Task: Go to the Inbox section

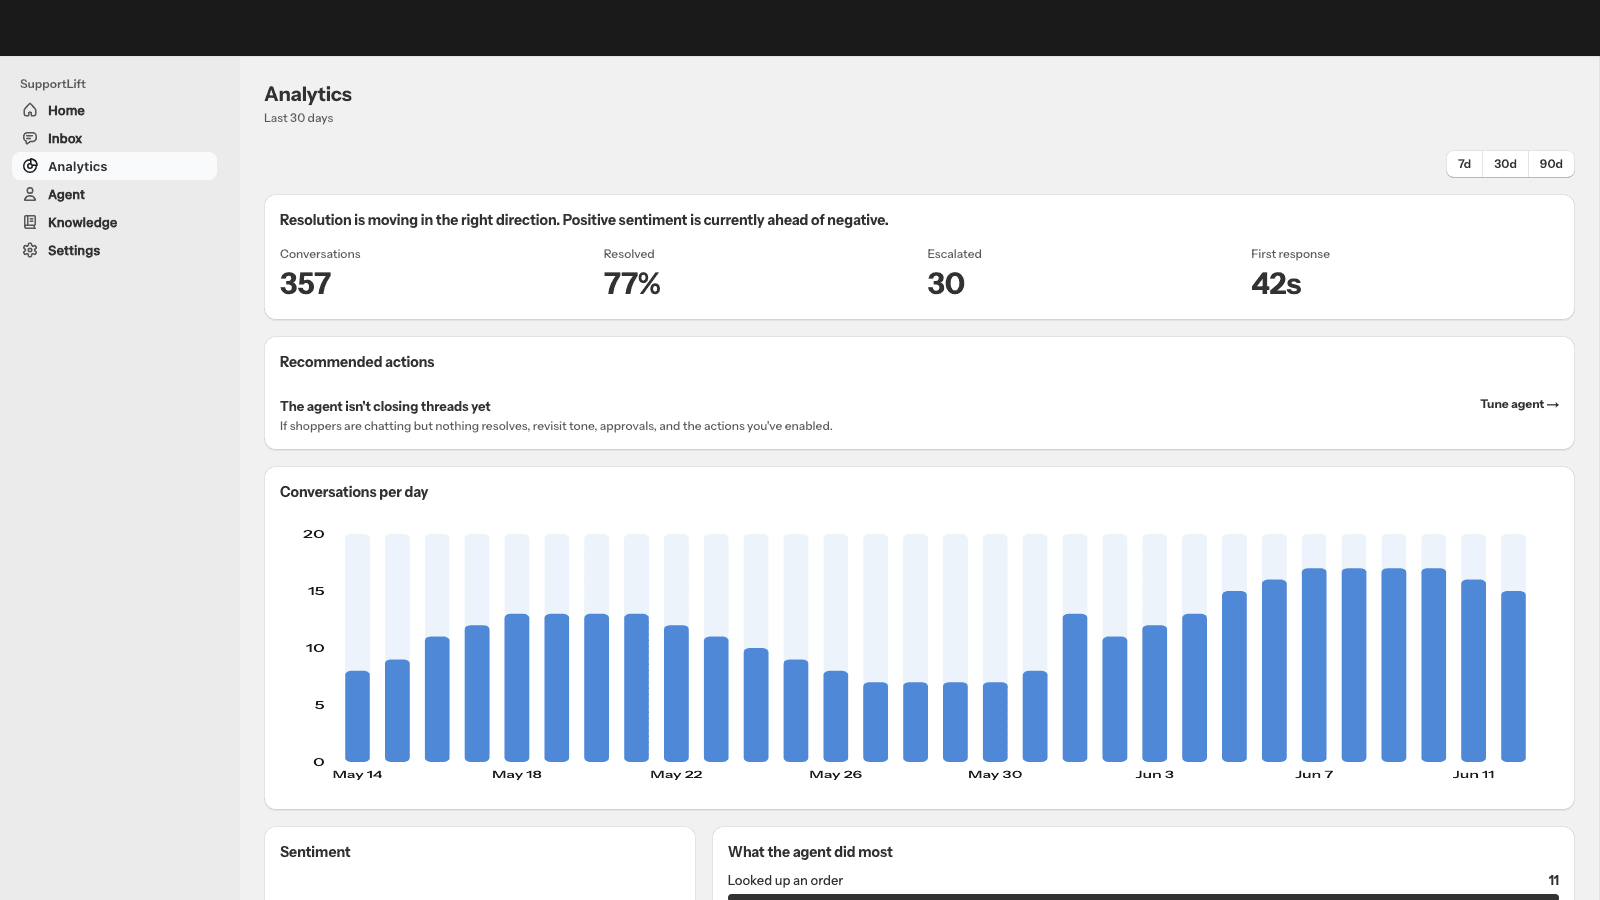Action: pos(114,138)
